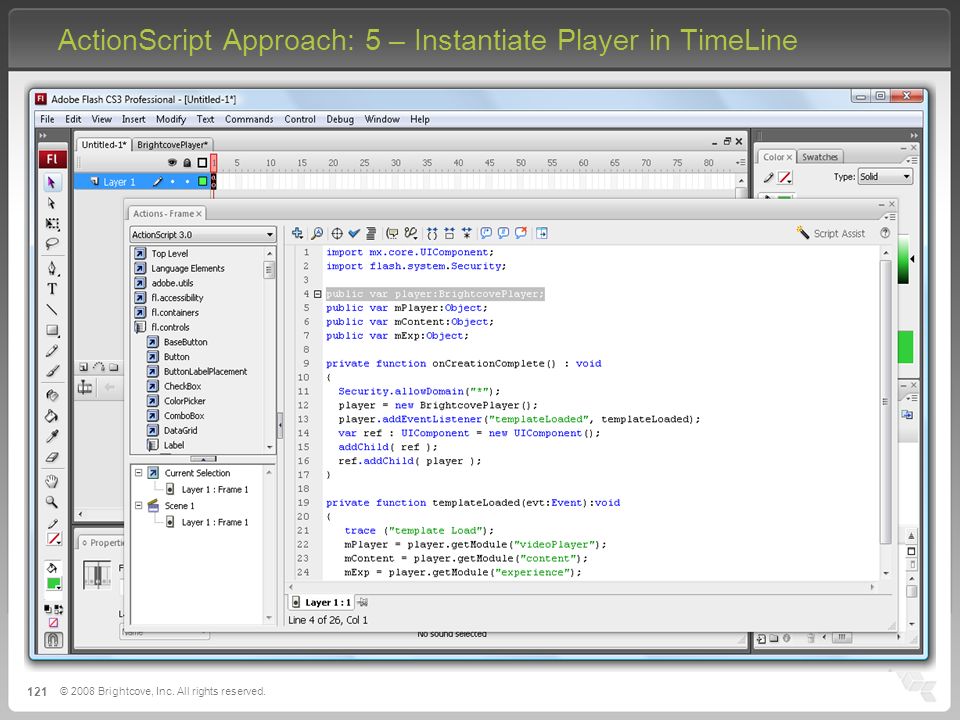Image resolution: width=960 pixels, height=720 pixels.
Task: Click the green fill color preview swatch
Action: tap(906, 347)
